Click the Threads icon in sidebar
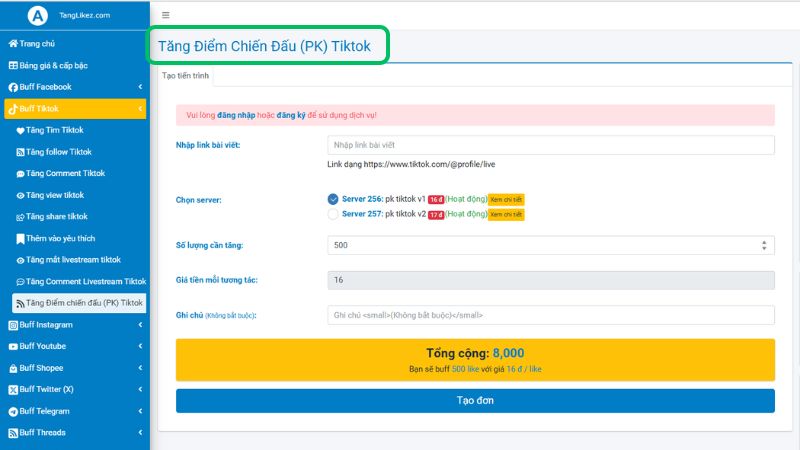 click(13, 433)
